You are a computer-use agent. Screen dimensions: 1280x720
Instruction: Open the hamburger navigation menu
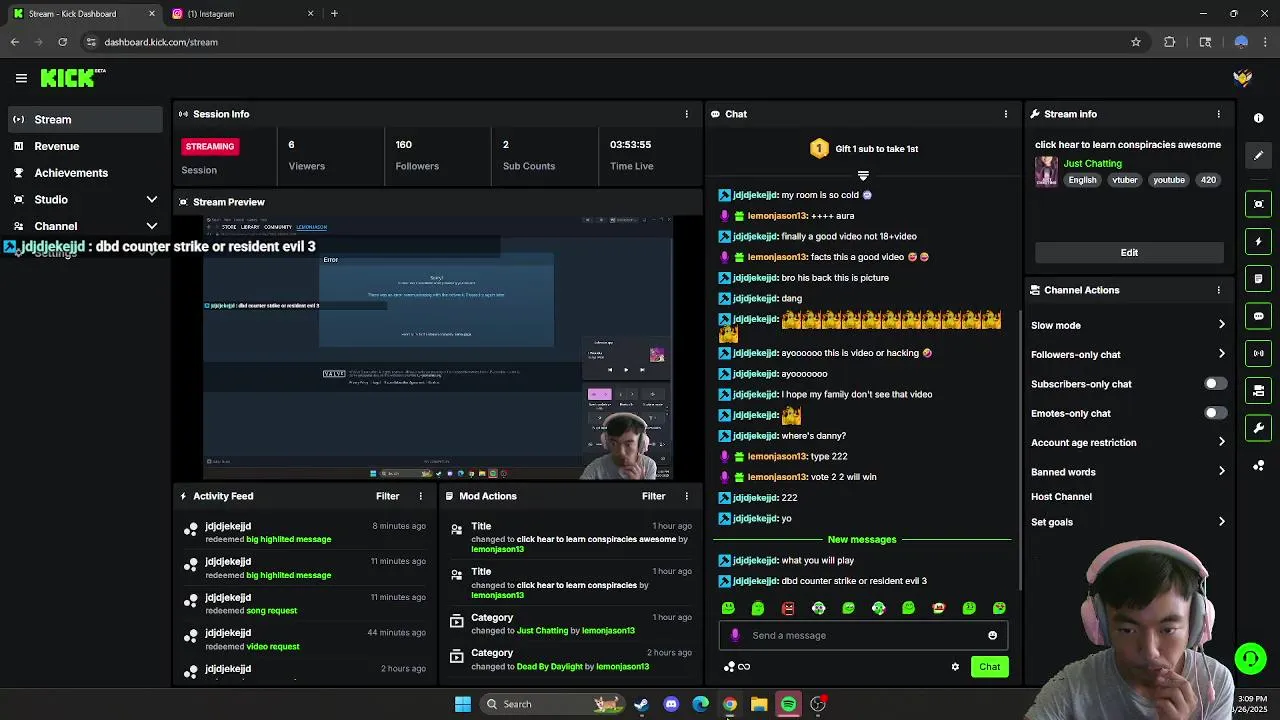21,78
